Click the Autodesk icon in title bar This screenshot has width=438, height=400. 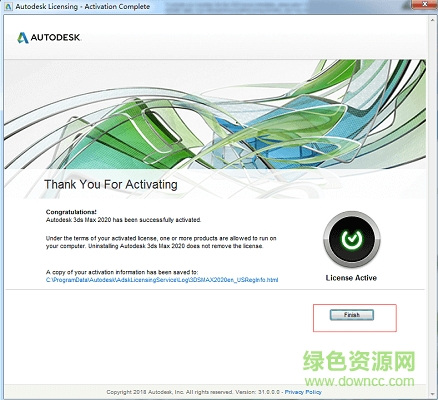click(x=9, y=7)
